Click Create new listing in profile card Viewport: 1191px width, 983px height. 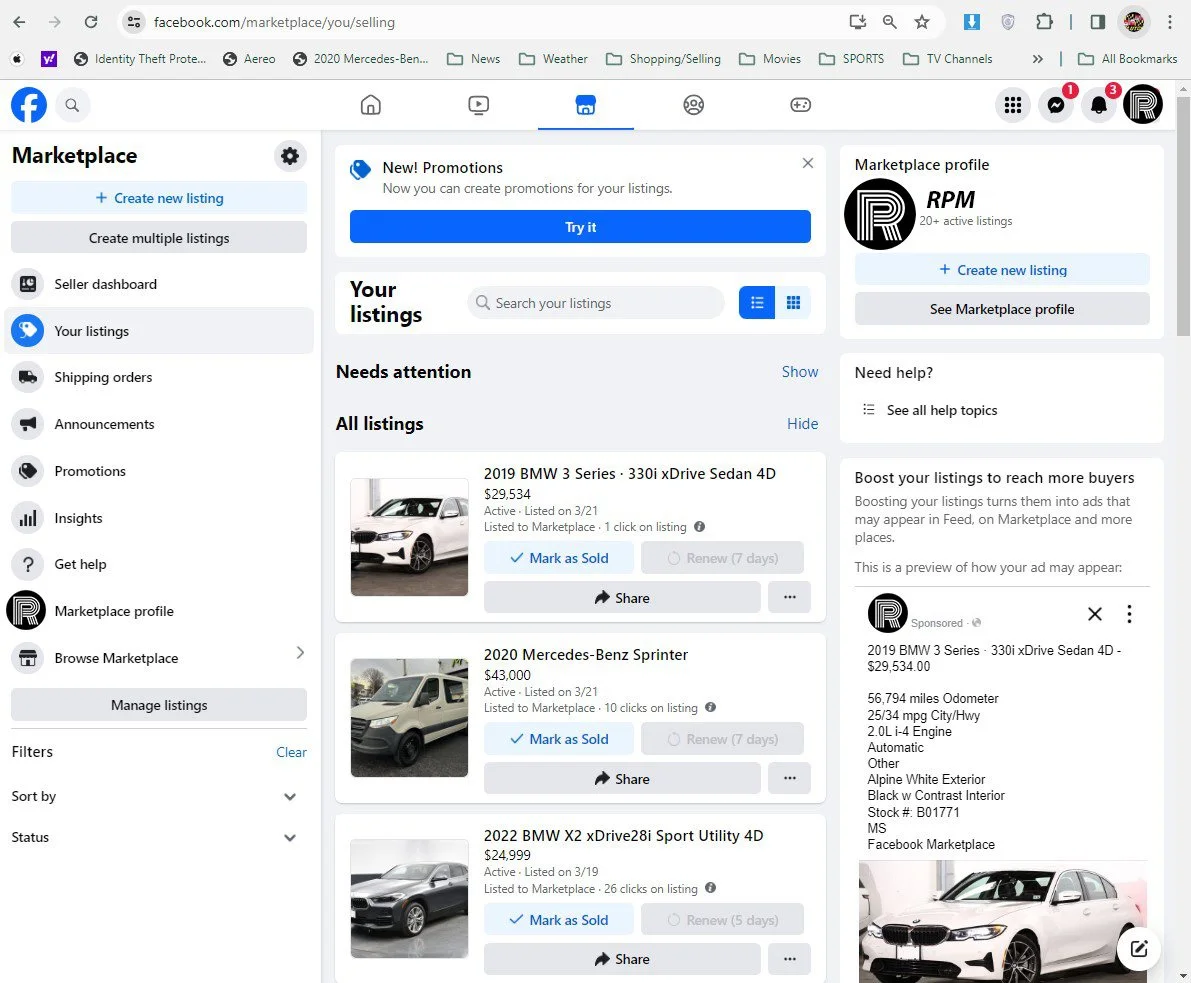pyautogui.click(x=1002, y=270)
